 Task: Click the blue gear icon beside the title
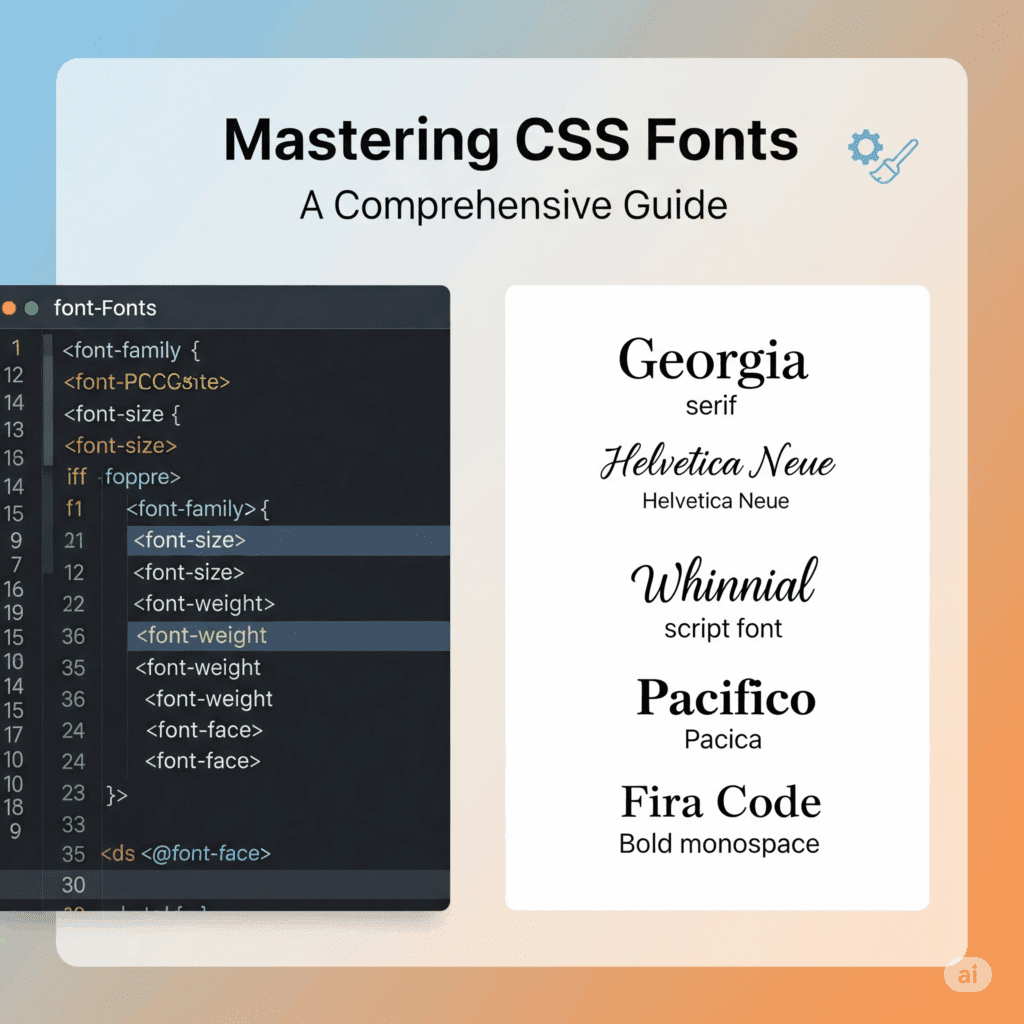coord(864,149)
